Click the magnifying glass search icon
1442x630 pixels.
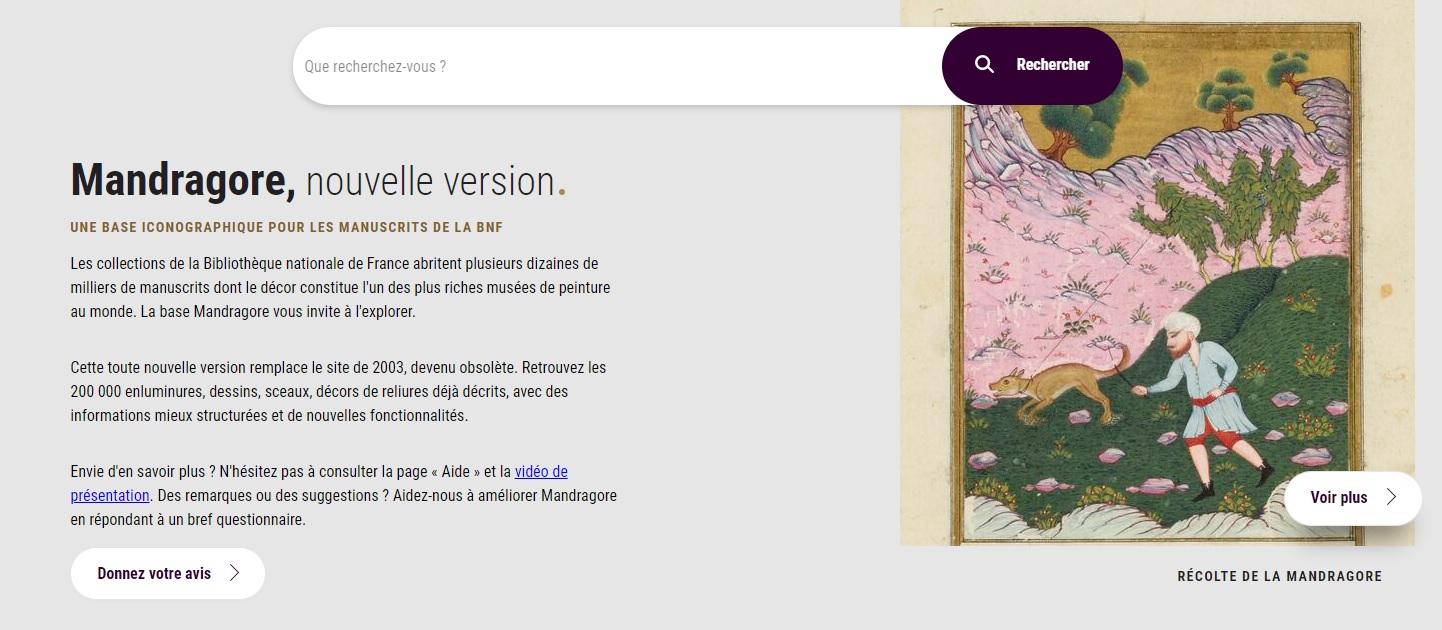[x=984, y=65]
